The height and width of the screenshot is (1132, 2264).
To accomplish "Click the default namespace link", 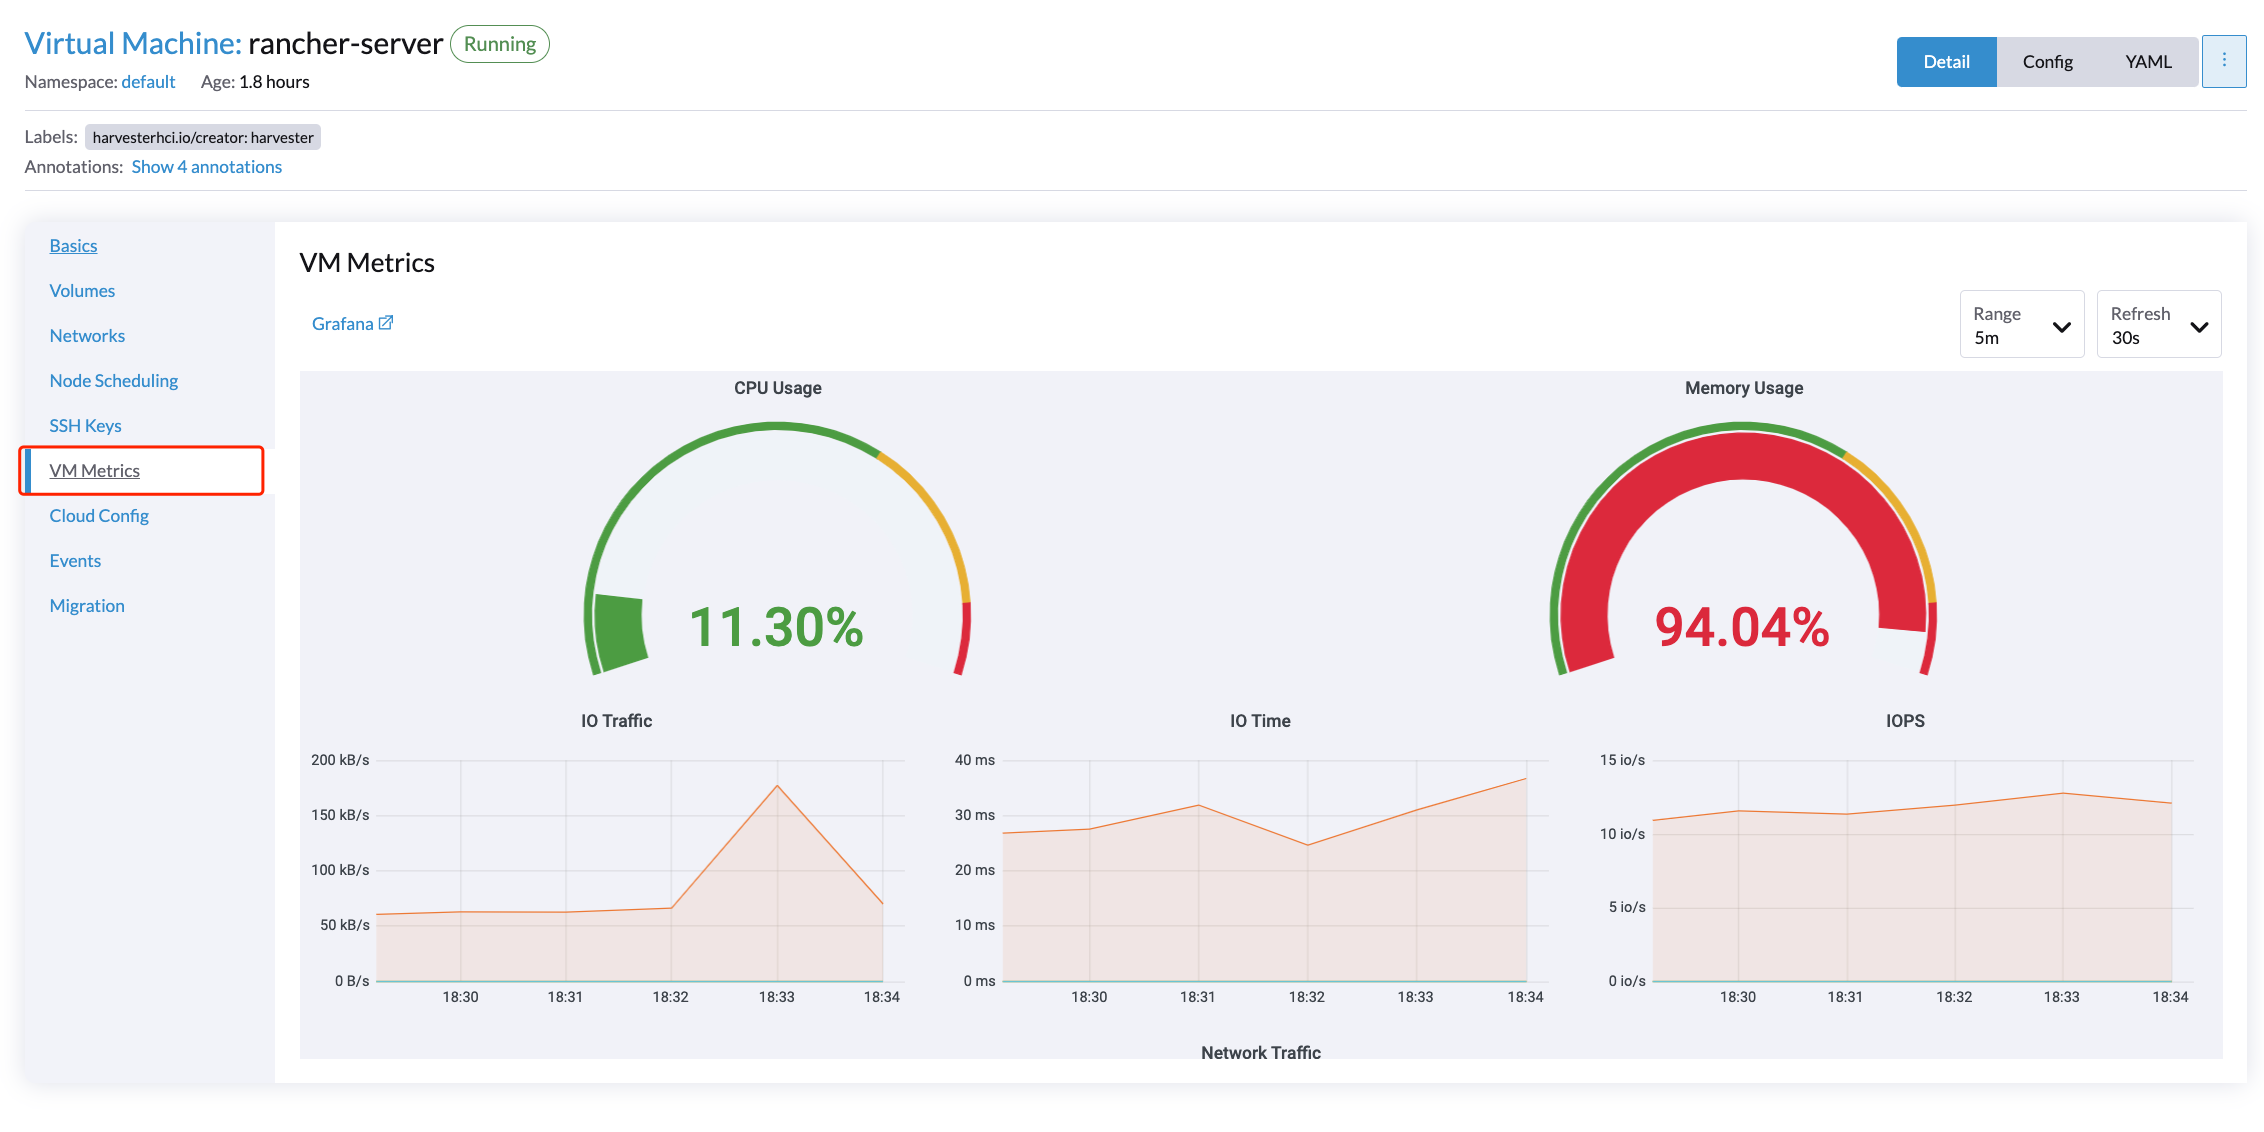I will coord(148,82).
